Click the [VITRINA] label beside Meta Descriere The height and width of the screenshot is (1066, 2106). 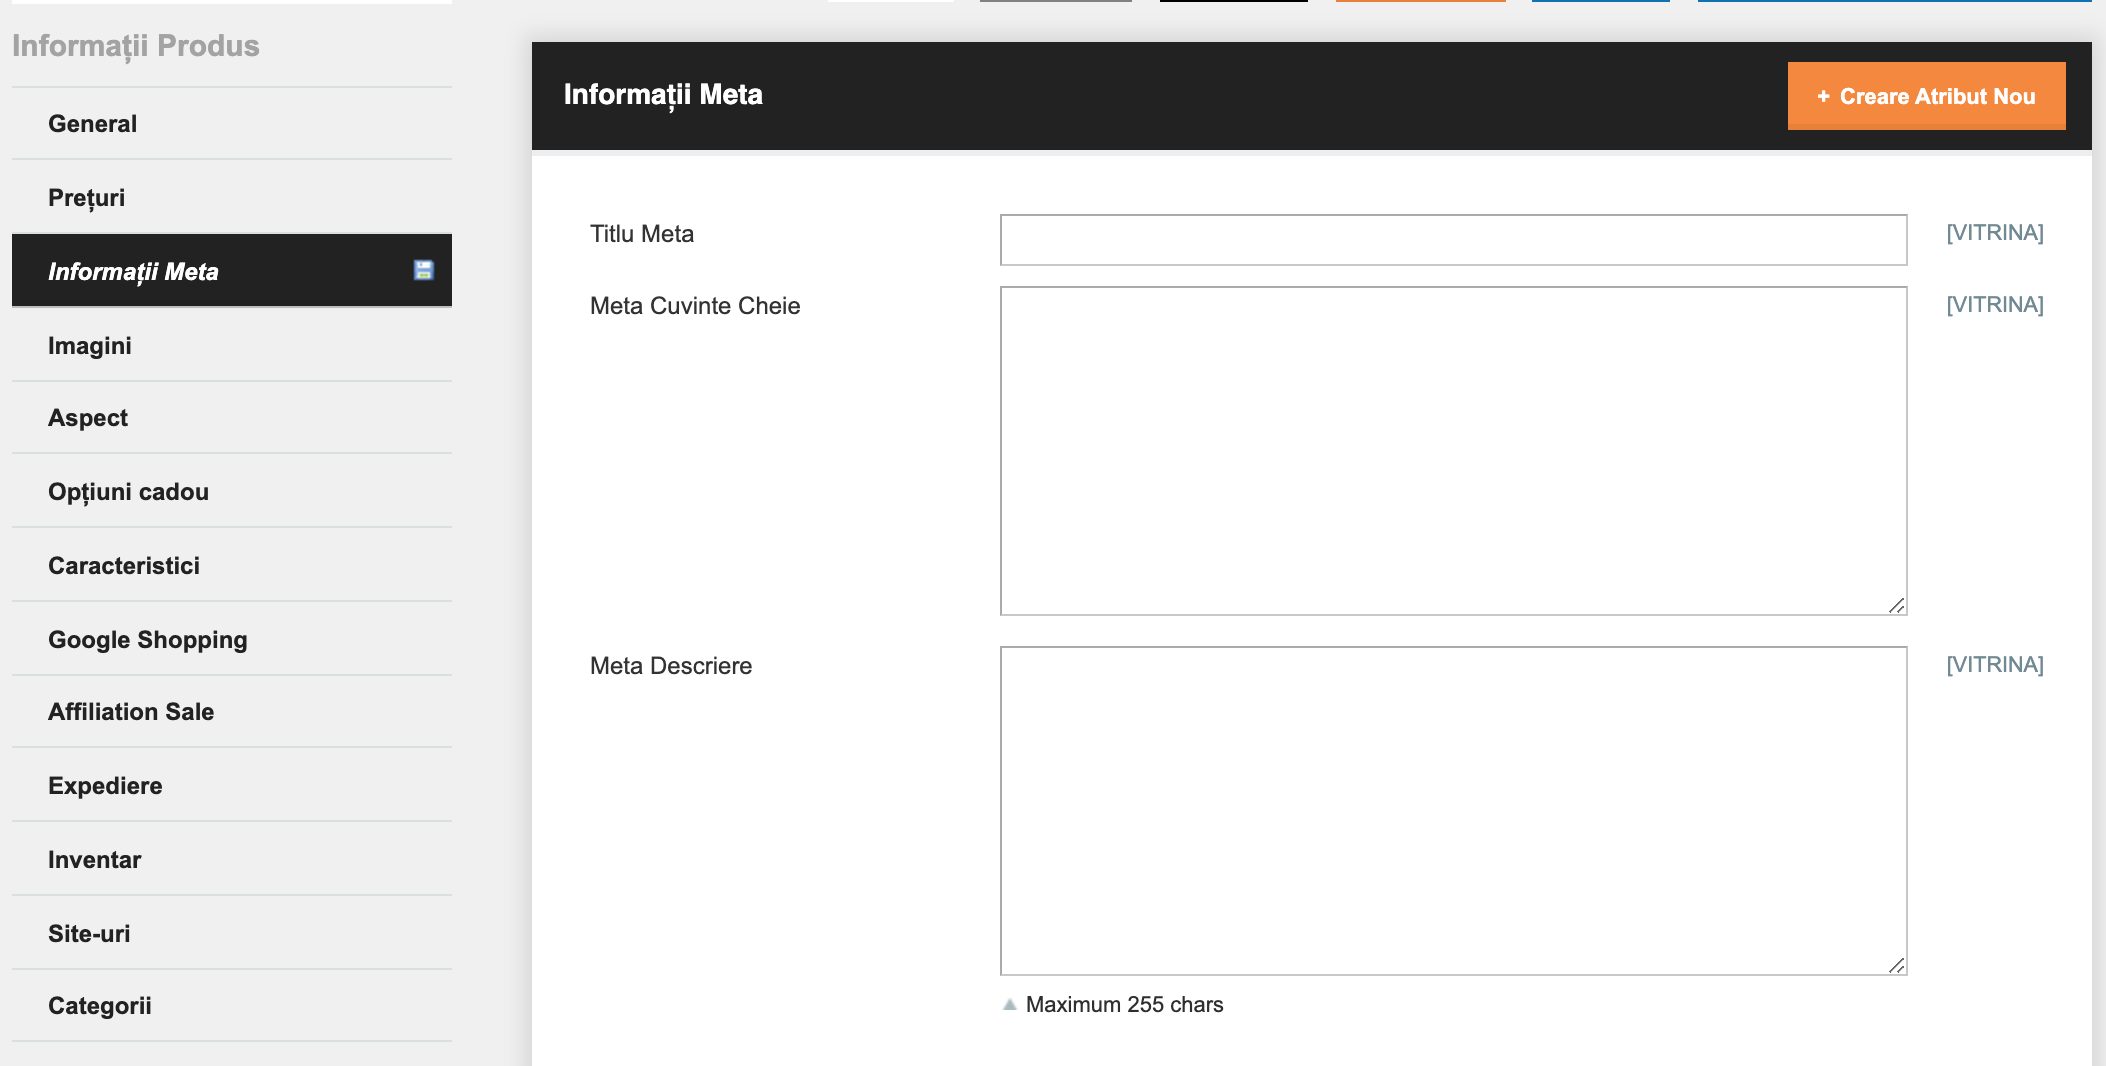tap(1994, 665)
